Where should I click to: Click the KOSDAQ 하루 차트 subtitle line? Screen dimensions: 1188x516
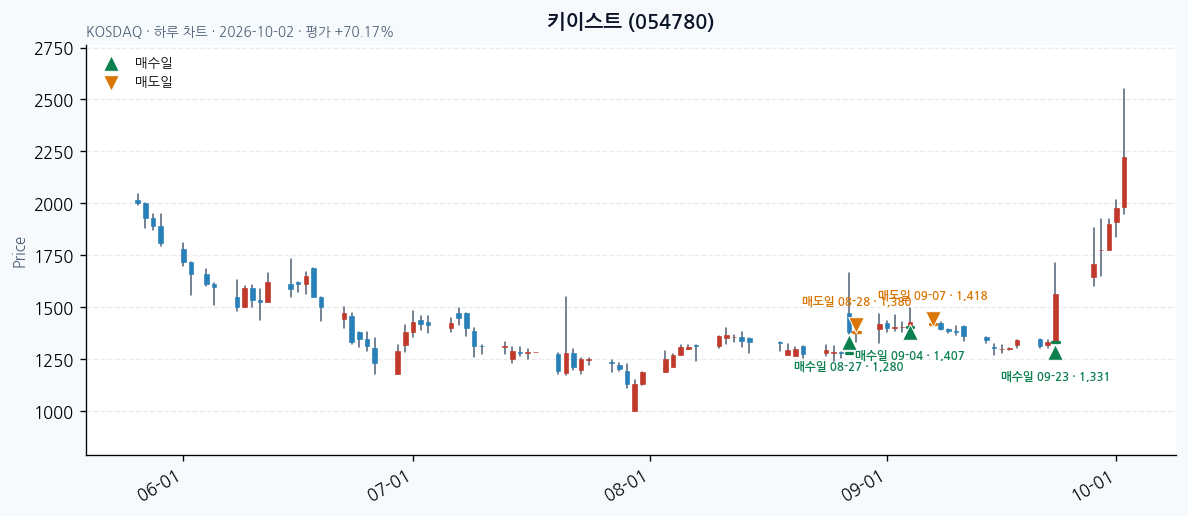239,32
